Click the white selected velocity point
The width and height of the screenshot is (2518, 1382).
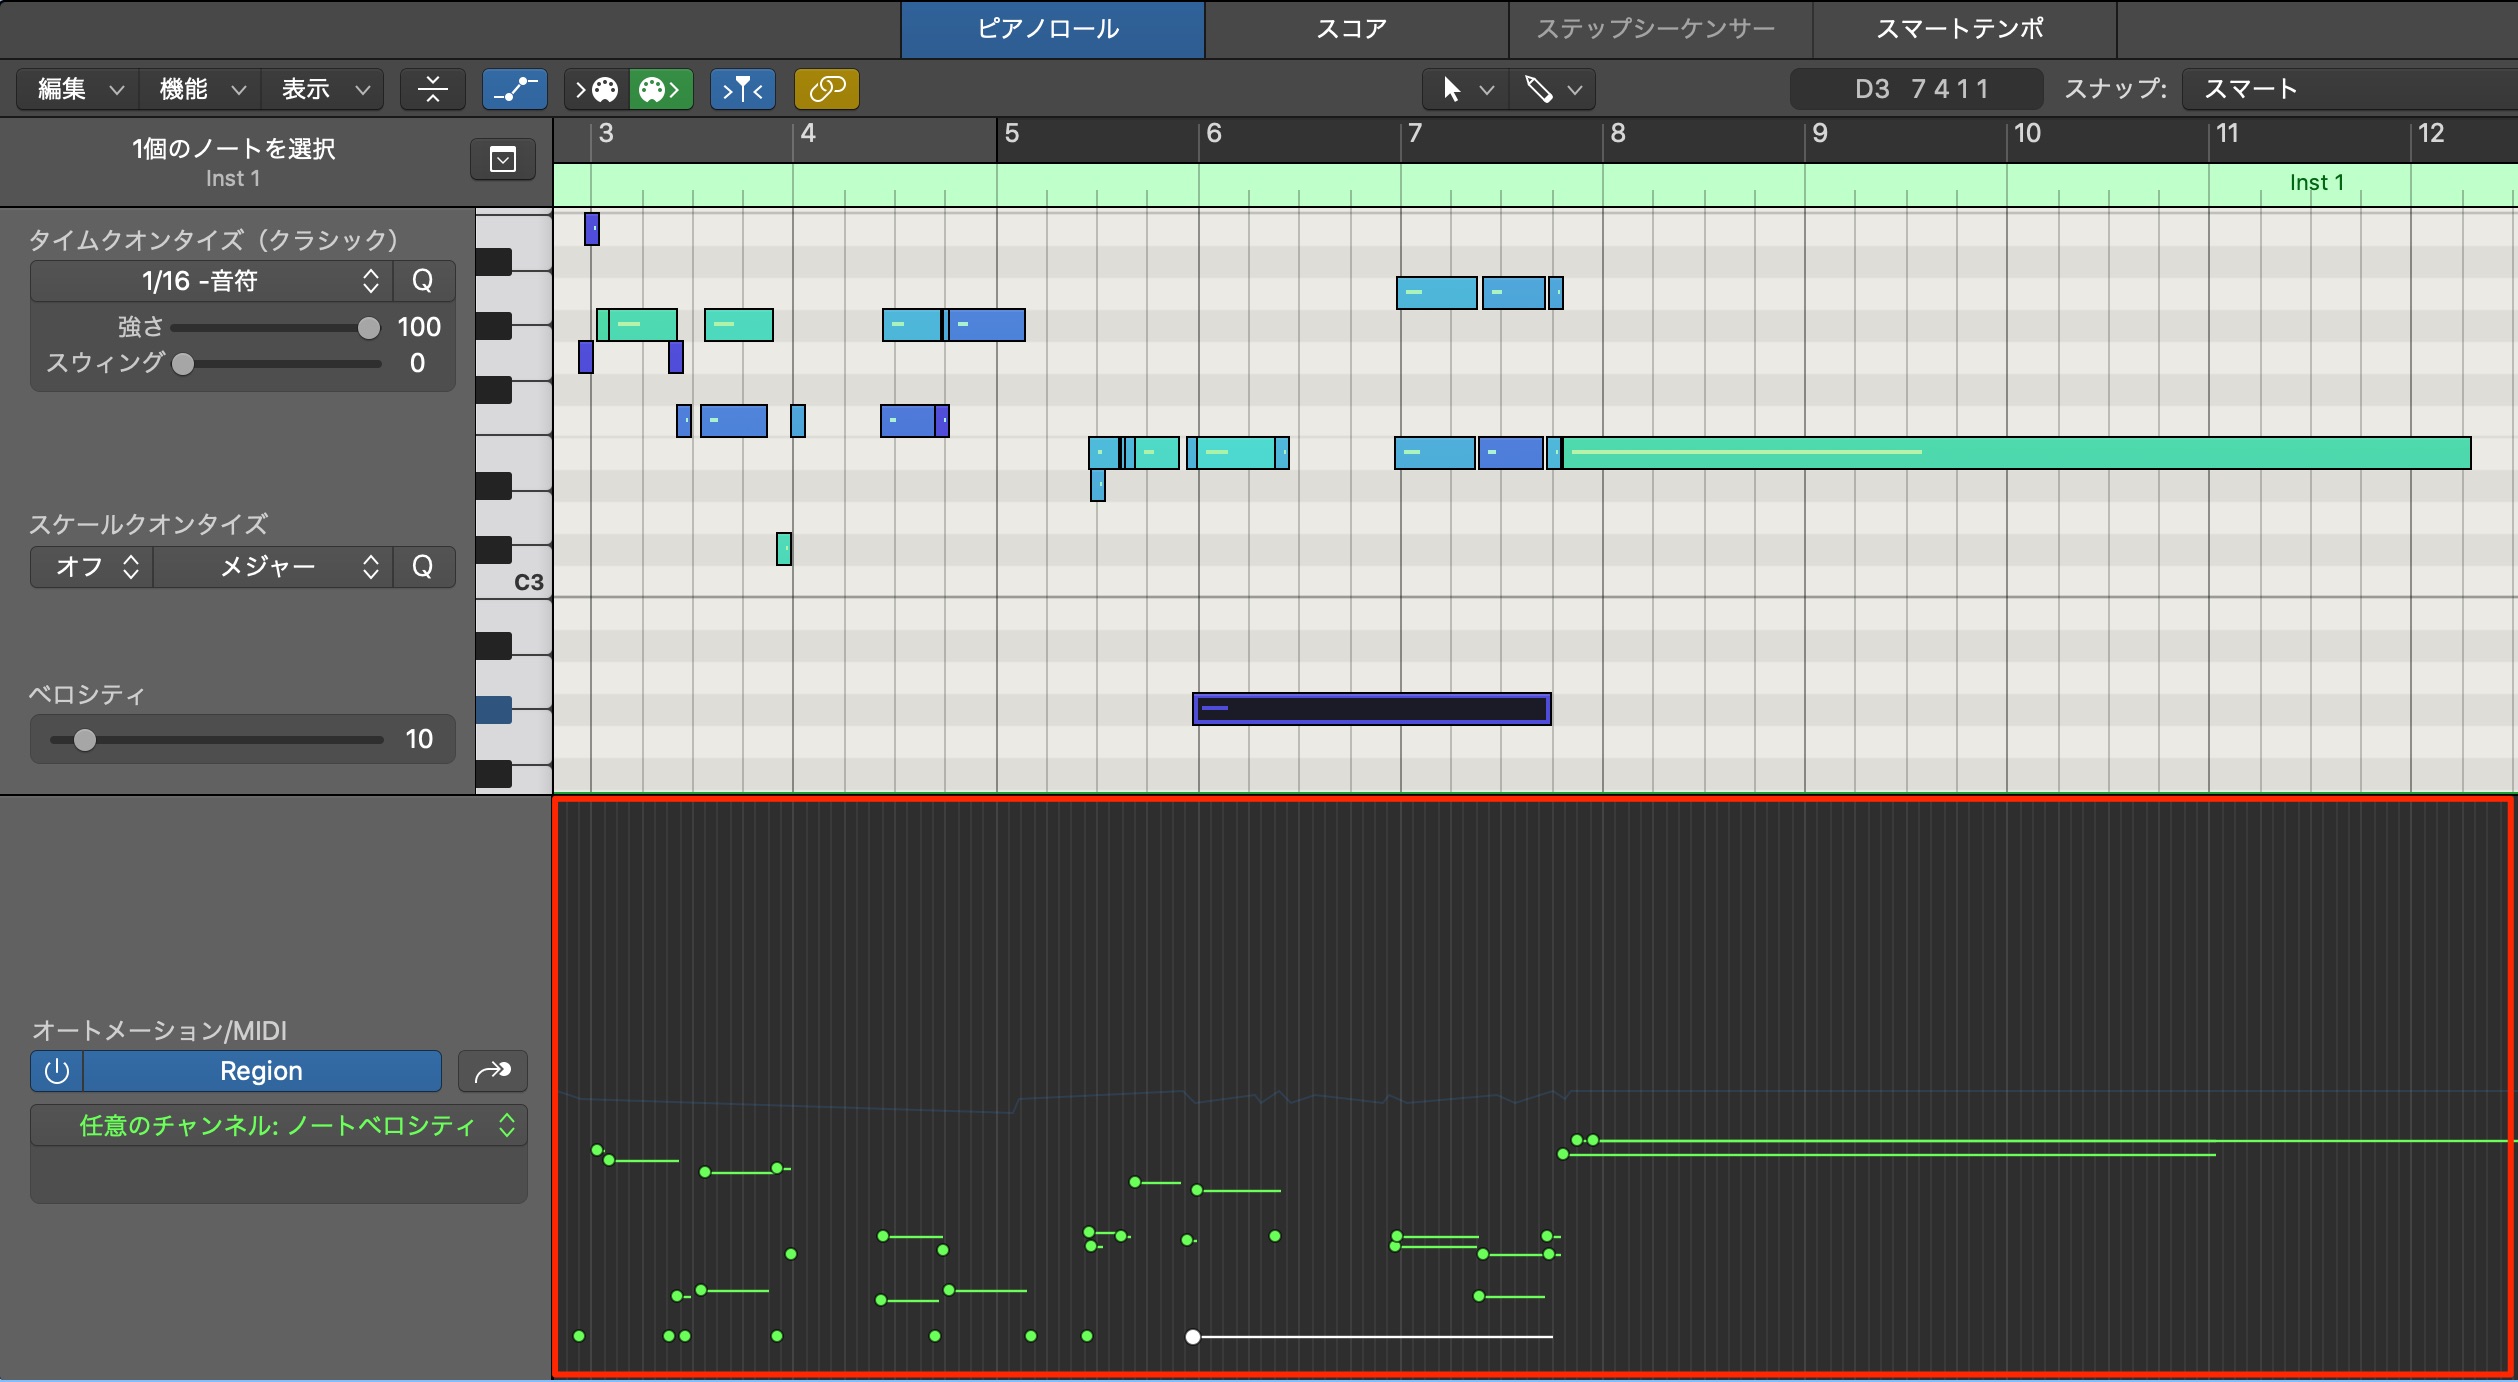pyautogui.click(x=1192, y=1337)
